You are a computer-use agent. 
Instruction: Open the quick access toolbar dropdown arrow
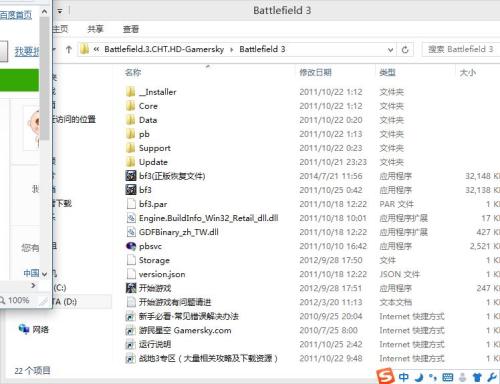[60, 11]
